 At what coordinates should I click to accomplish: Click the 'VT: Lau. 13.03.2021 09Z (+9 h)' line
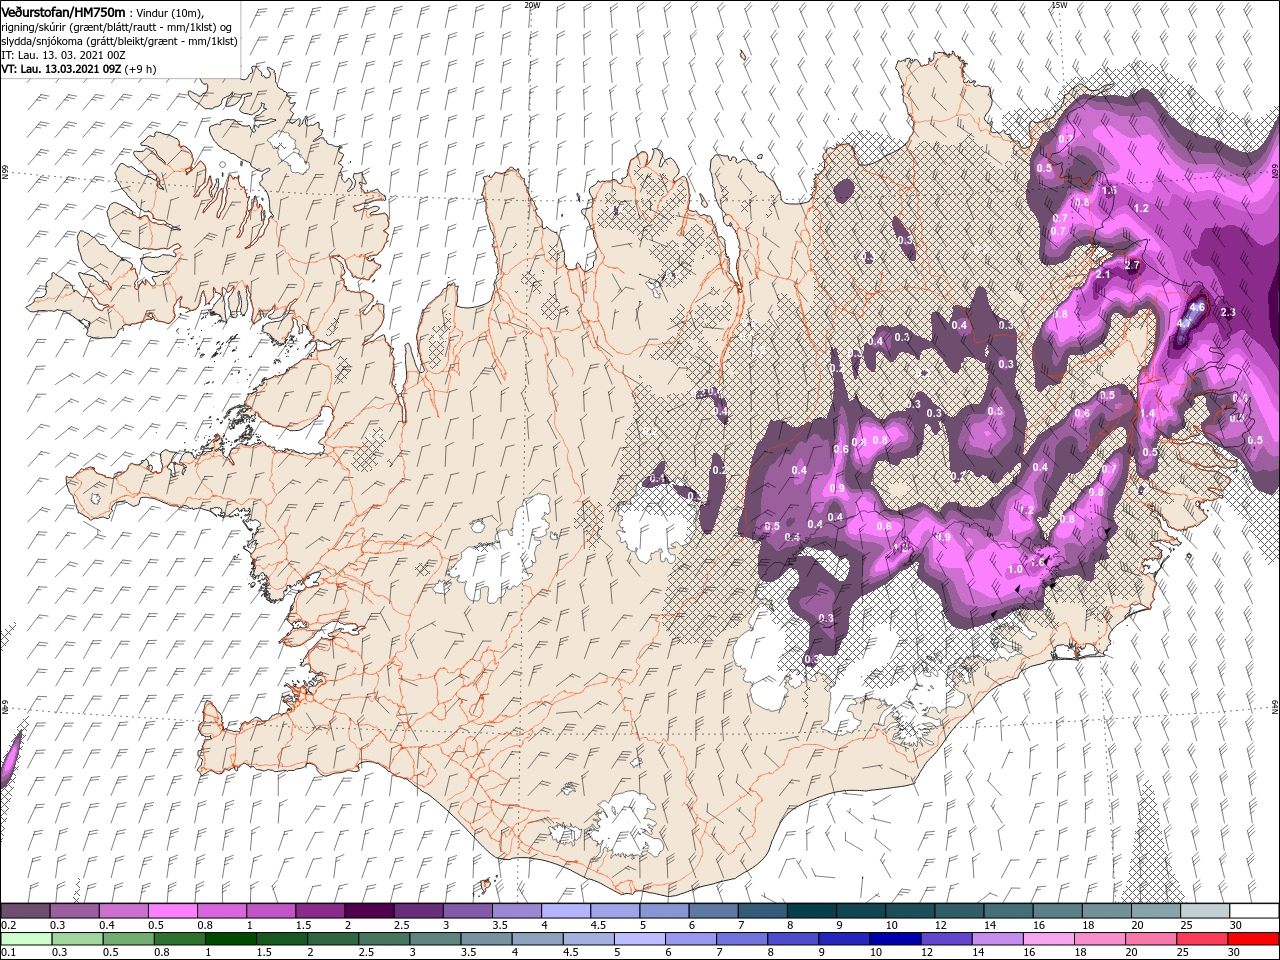78,69
